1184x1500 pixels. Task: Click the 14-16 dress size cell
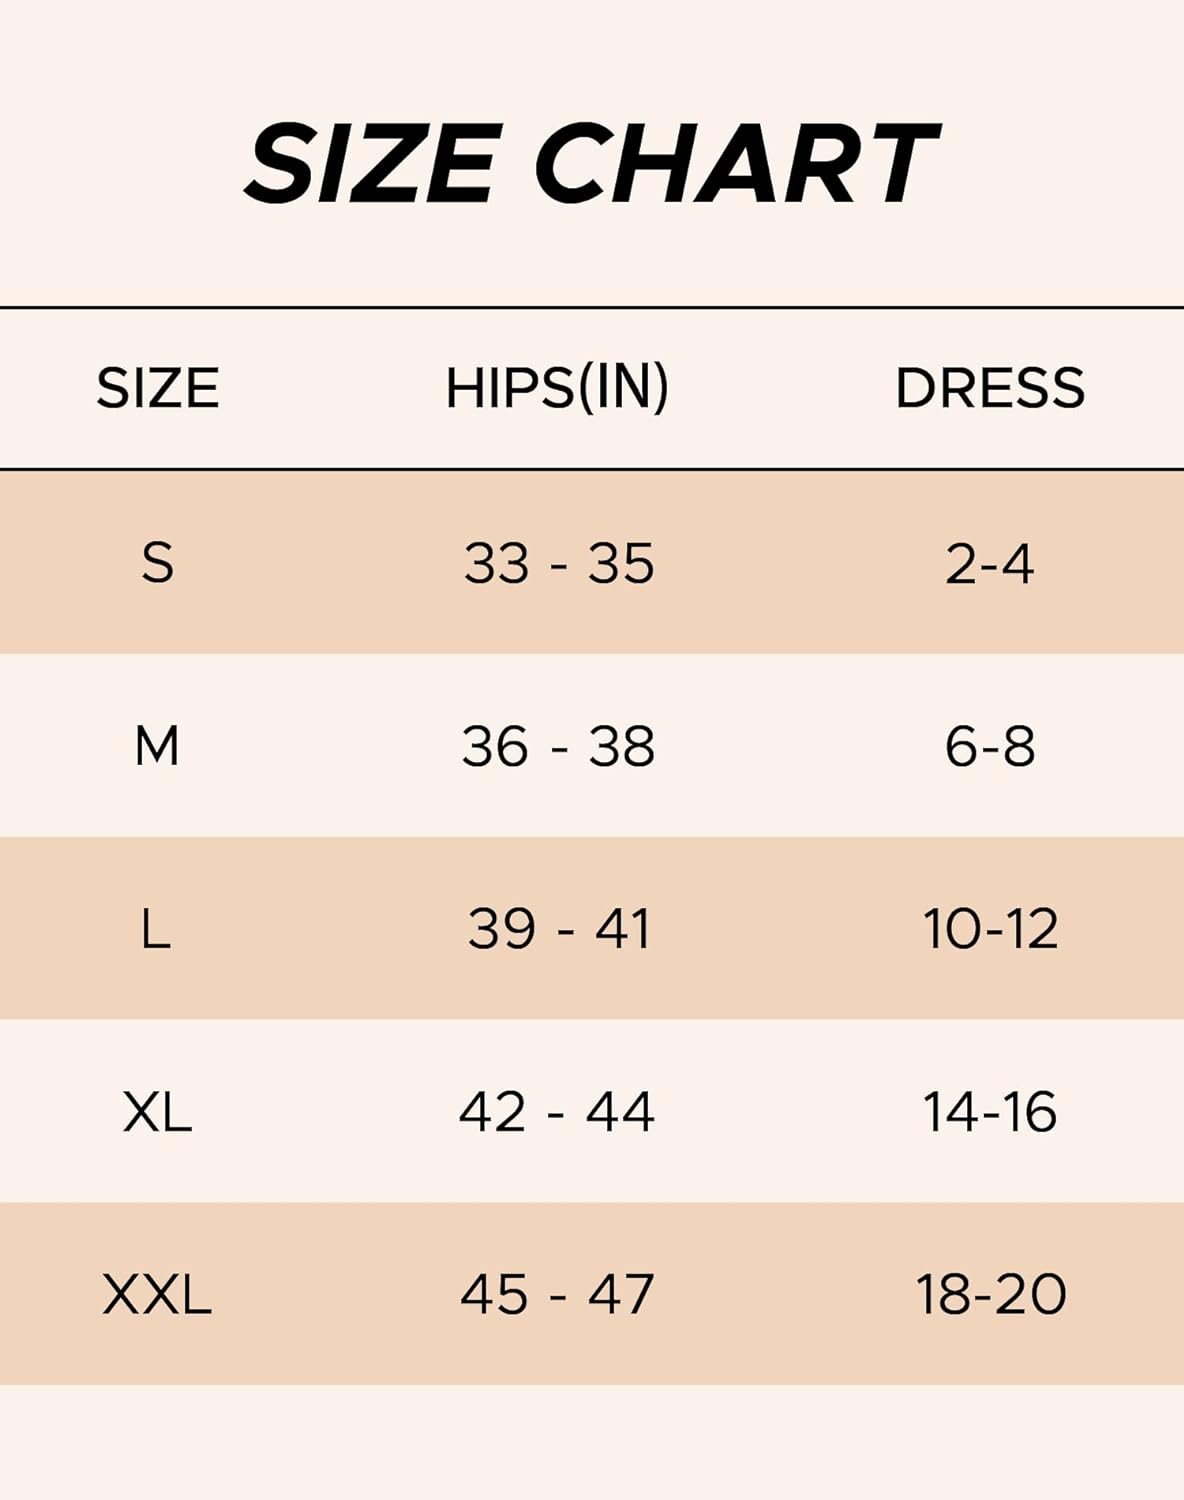pos(989,1112)
